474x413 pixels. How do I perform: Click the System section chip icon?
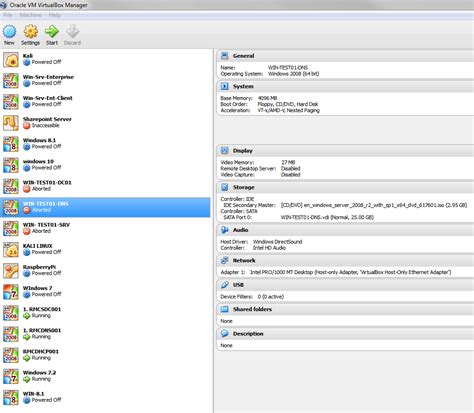tap(225, 86)
